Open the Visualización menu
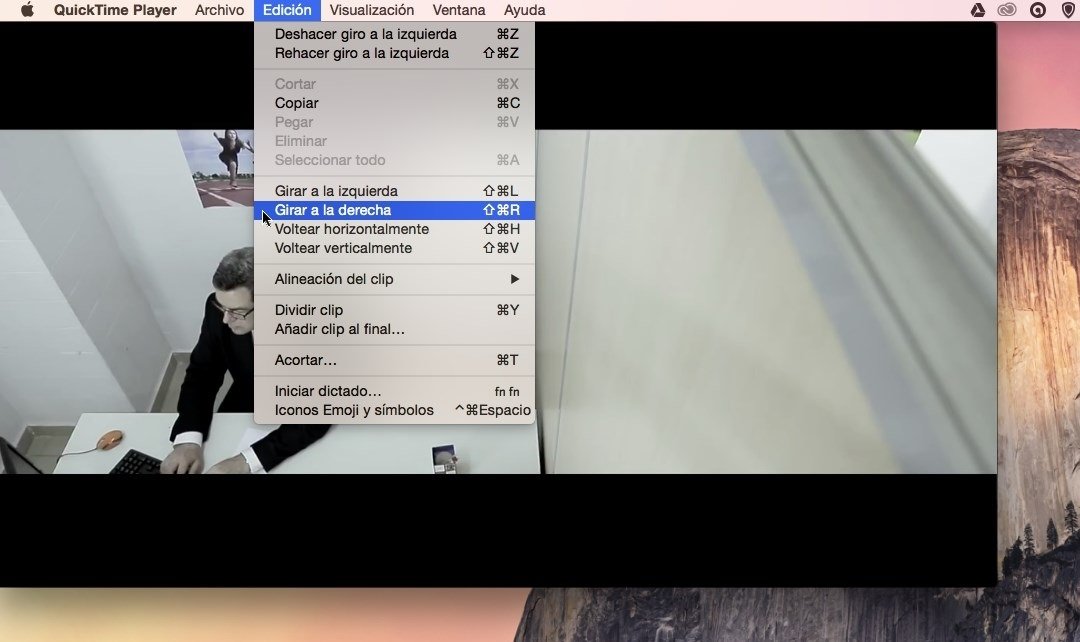The width and height of the screenshot is (1080, 642). click(372, 10)
